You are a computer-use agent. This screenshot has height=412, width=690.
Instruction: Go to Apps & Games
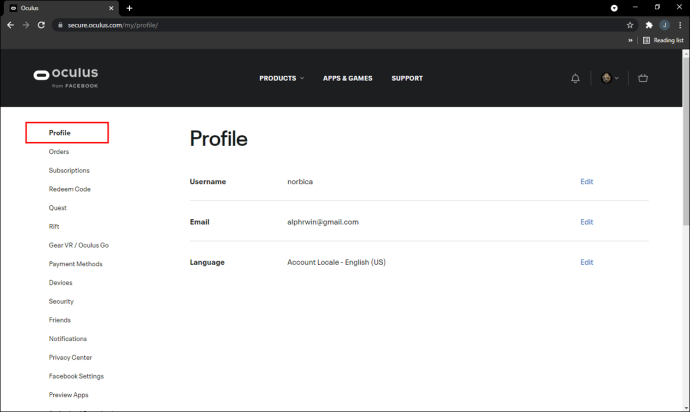pos(348,78)
